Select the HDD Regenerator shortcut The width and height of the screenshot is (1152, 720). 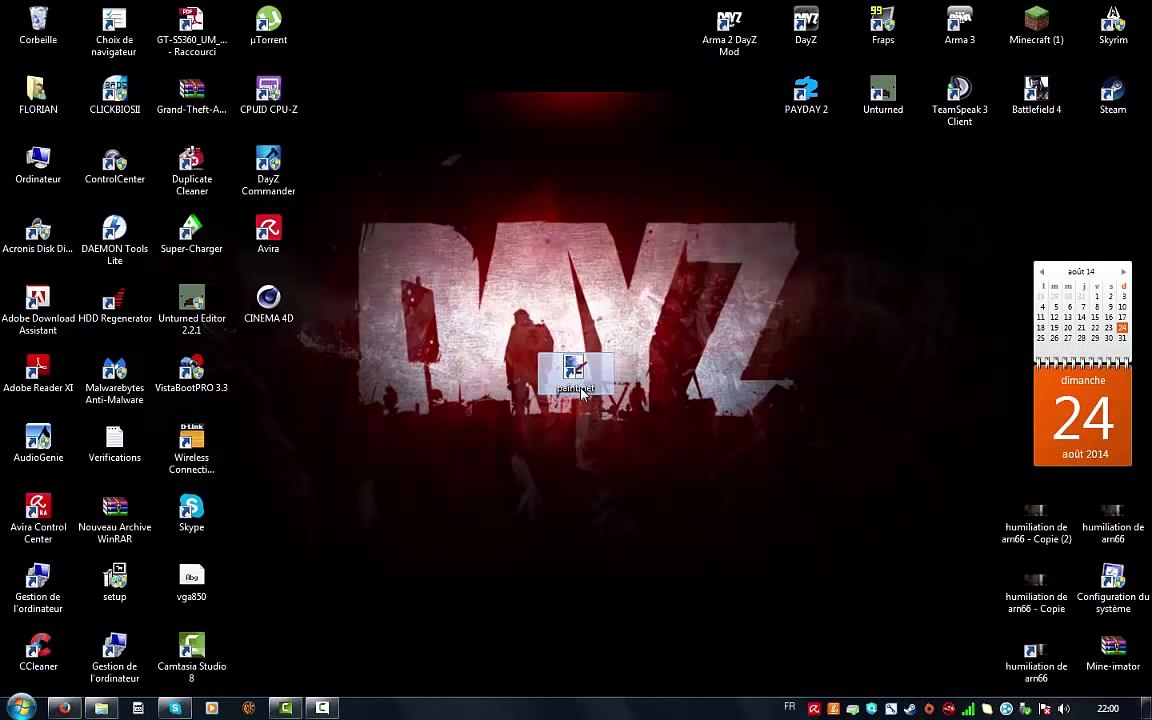point(115,304)
